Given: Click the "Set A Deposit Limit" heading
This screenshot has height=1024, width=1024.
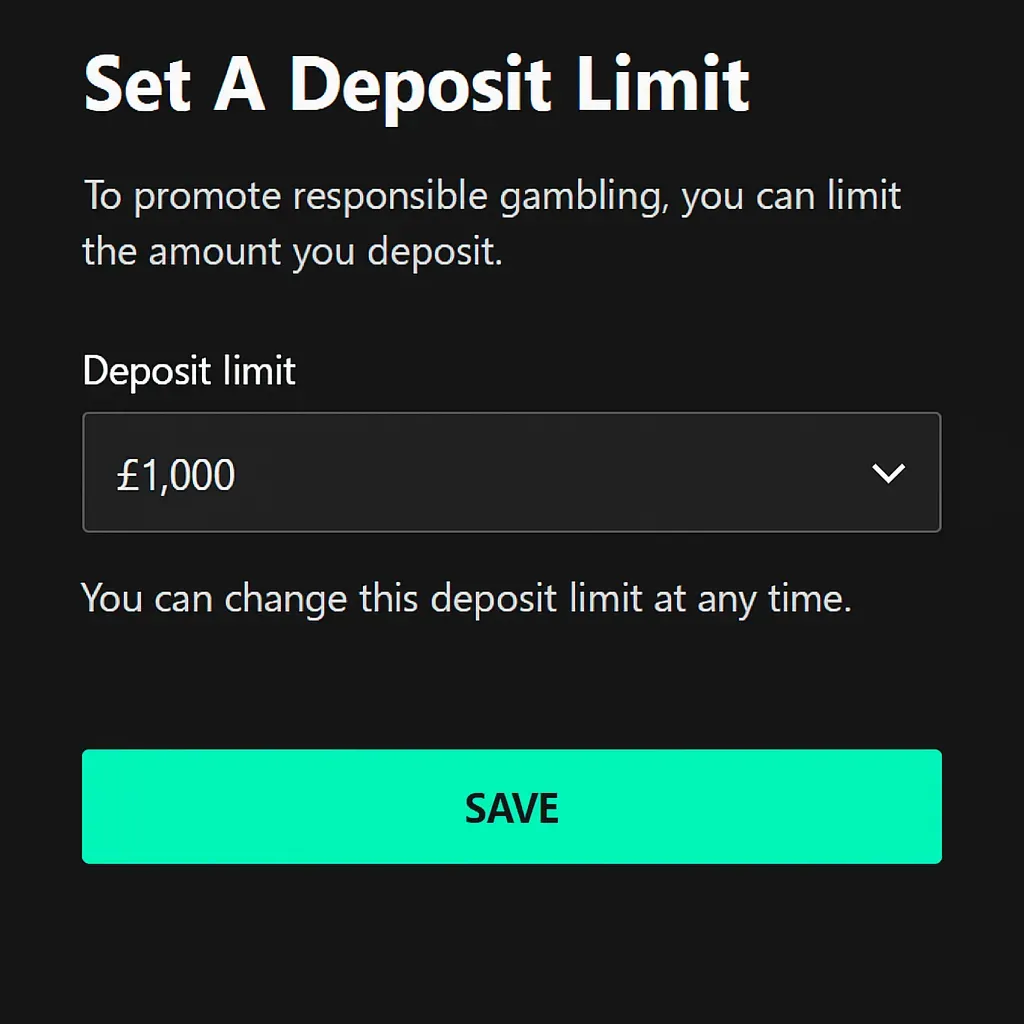Looking at the screenshot, I should click(x=416, y=86).
